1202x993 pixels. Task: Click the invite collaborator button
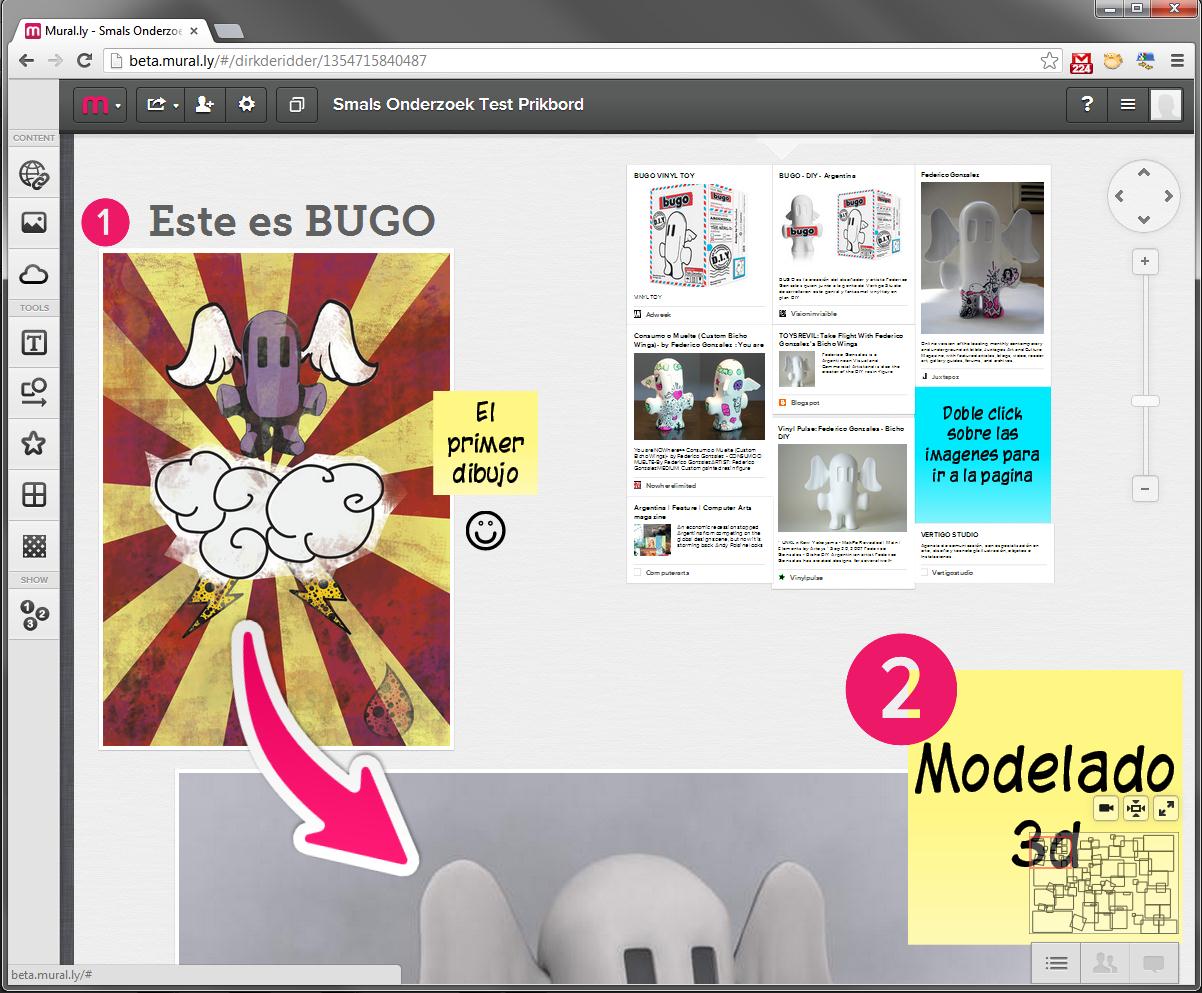[x=204, y=105]
